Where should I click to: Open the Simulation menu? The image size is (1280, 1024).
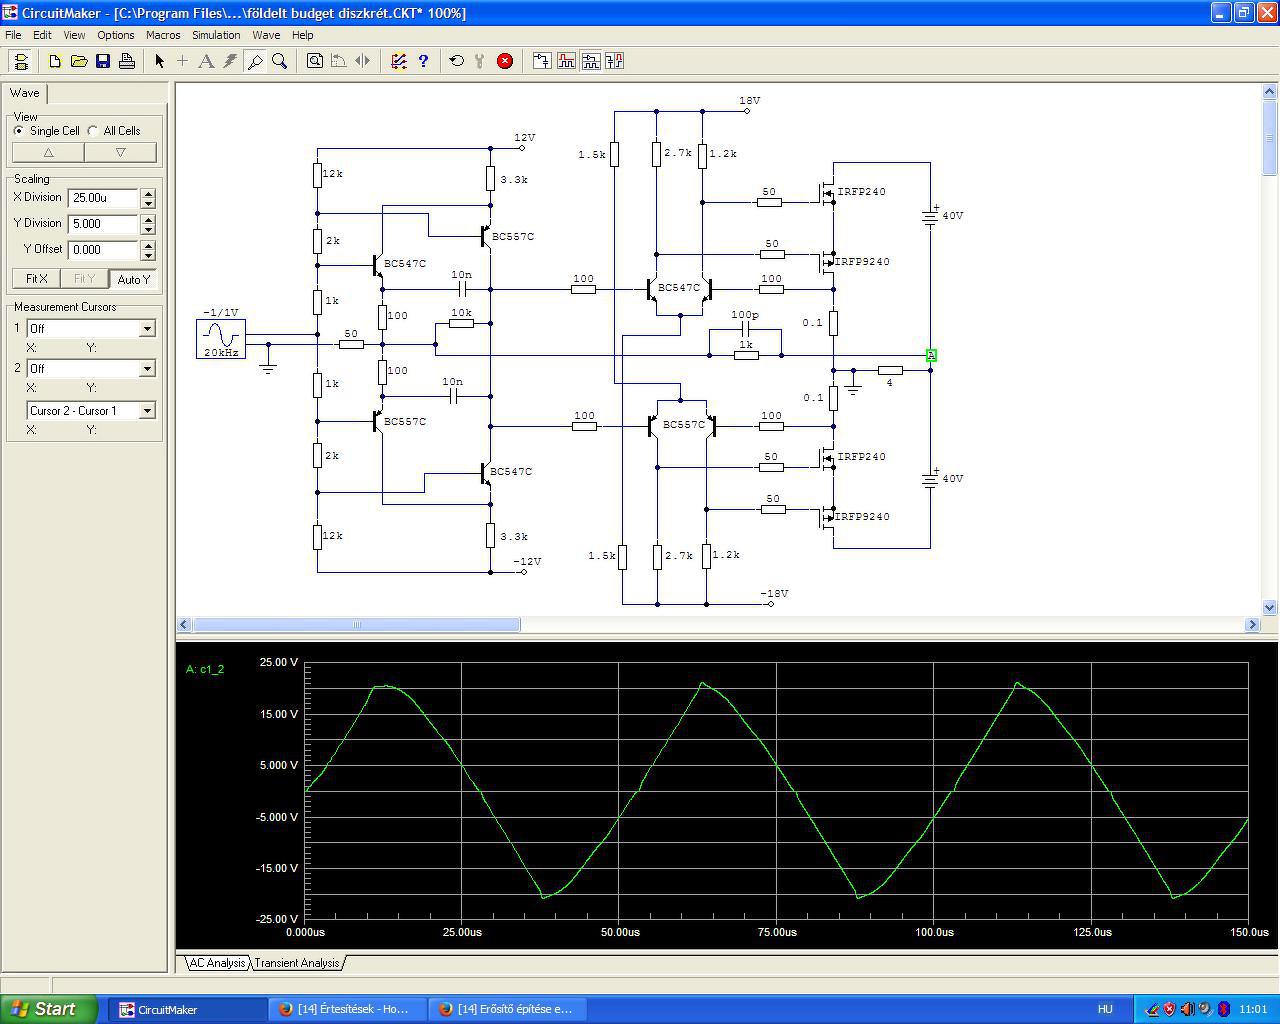coord(216,35)
